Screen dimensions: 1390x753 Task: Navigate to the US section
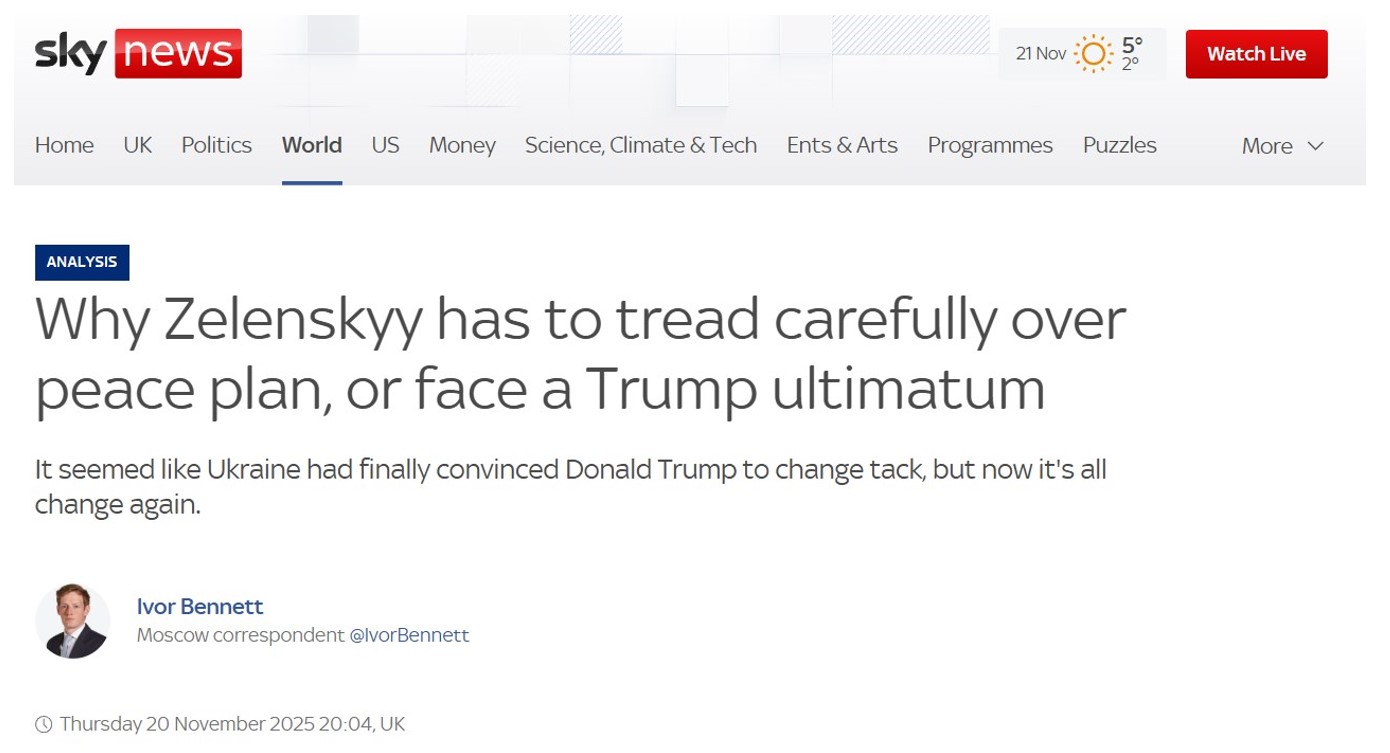click(385, 145)
